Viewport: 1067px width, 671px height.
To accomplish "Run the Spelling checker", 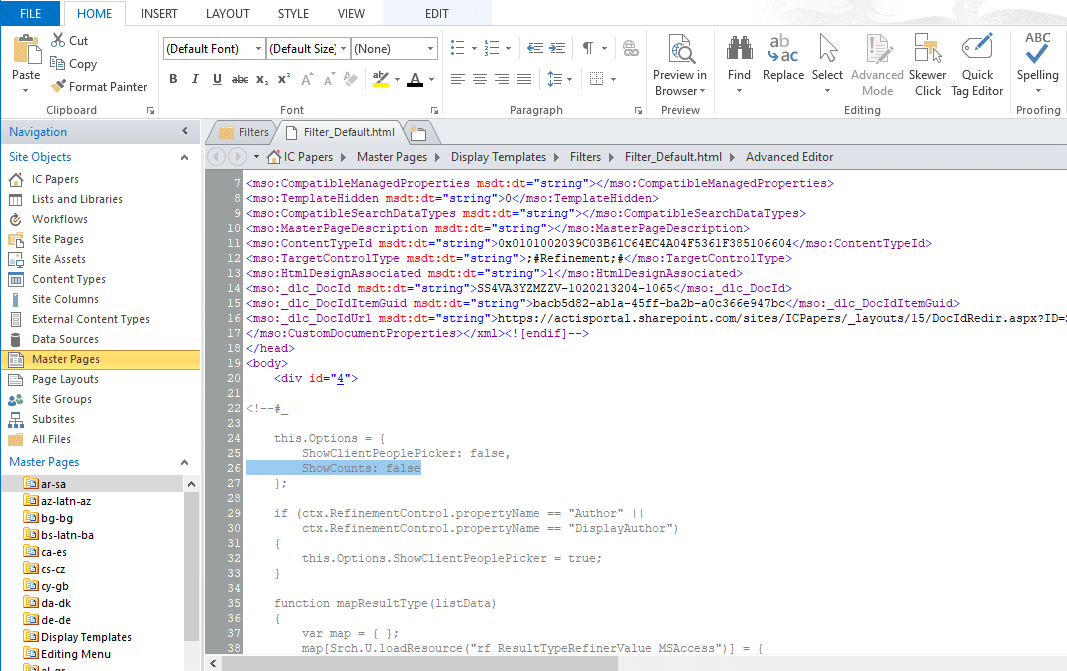I will [1037, 63].
